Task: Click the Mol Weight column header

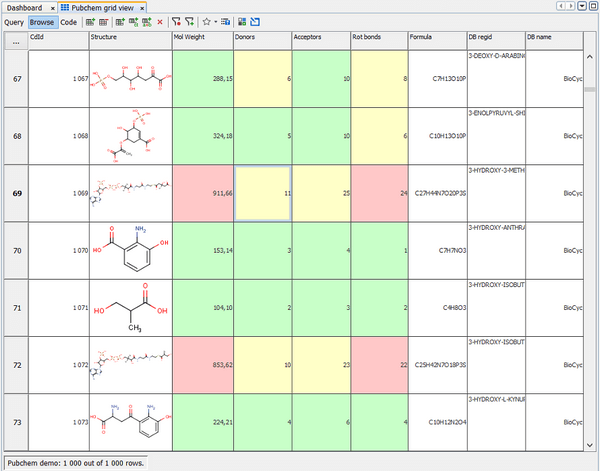Action: point(201,38)
